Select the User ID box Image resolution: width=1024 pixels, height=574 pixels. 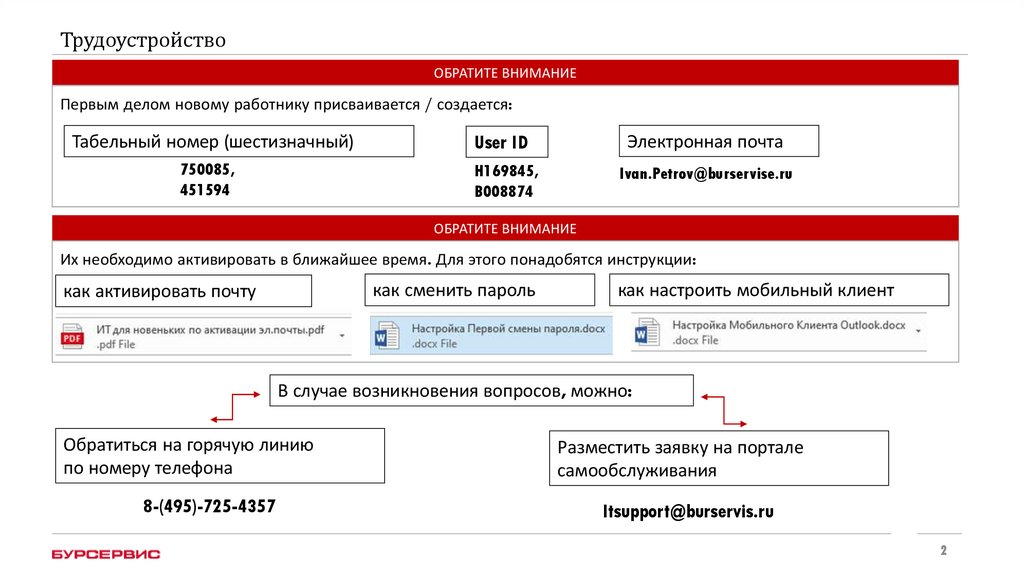tap(507, 142)
